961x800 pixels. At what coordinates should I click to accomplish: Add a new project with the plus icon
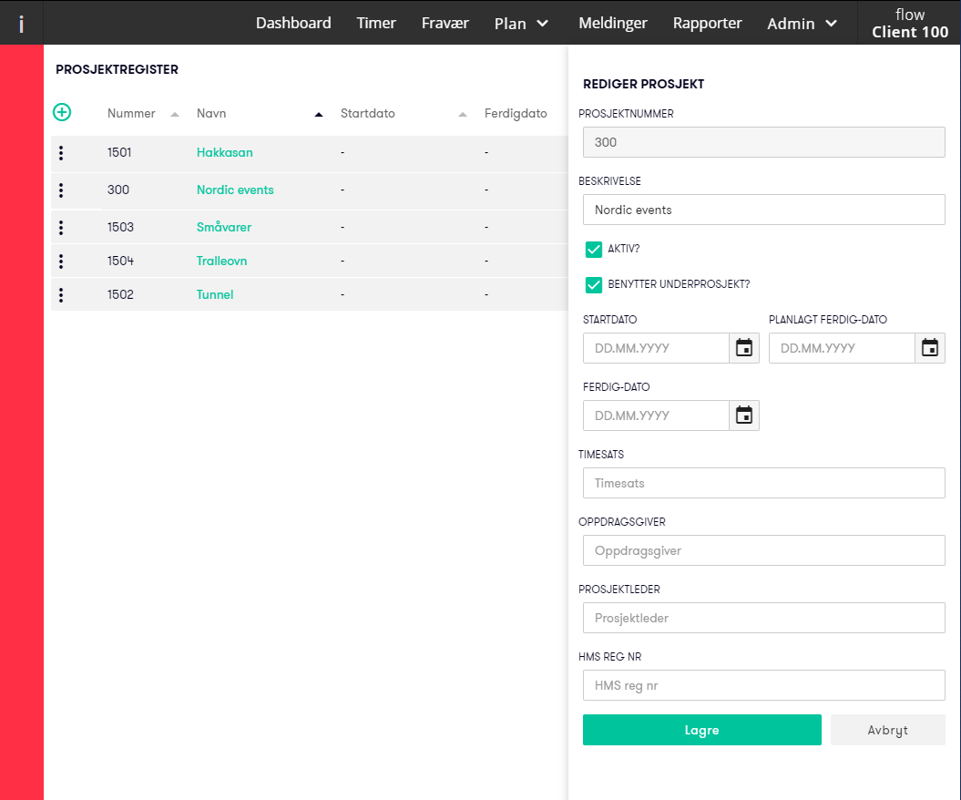62,112
